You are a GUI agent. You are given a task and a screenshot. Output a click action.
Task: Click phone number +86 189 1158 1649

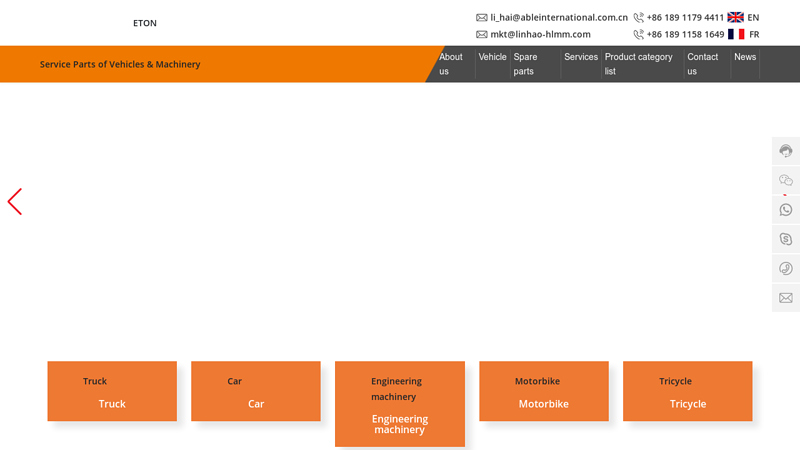[685, 34]
